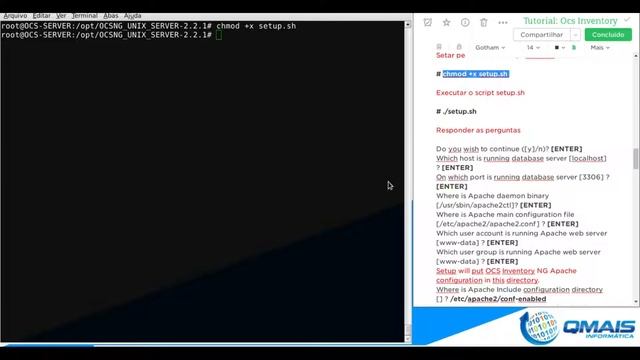
Task: Open the Arquivo menu in terminal
Action: tap(15, 16)
